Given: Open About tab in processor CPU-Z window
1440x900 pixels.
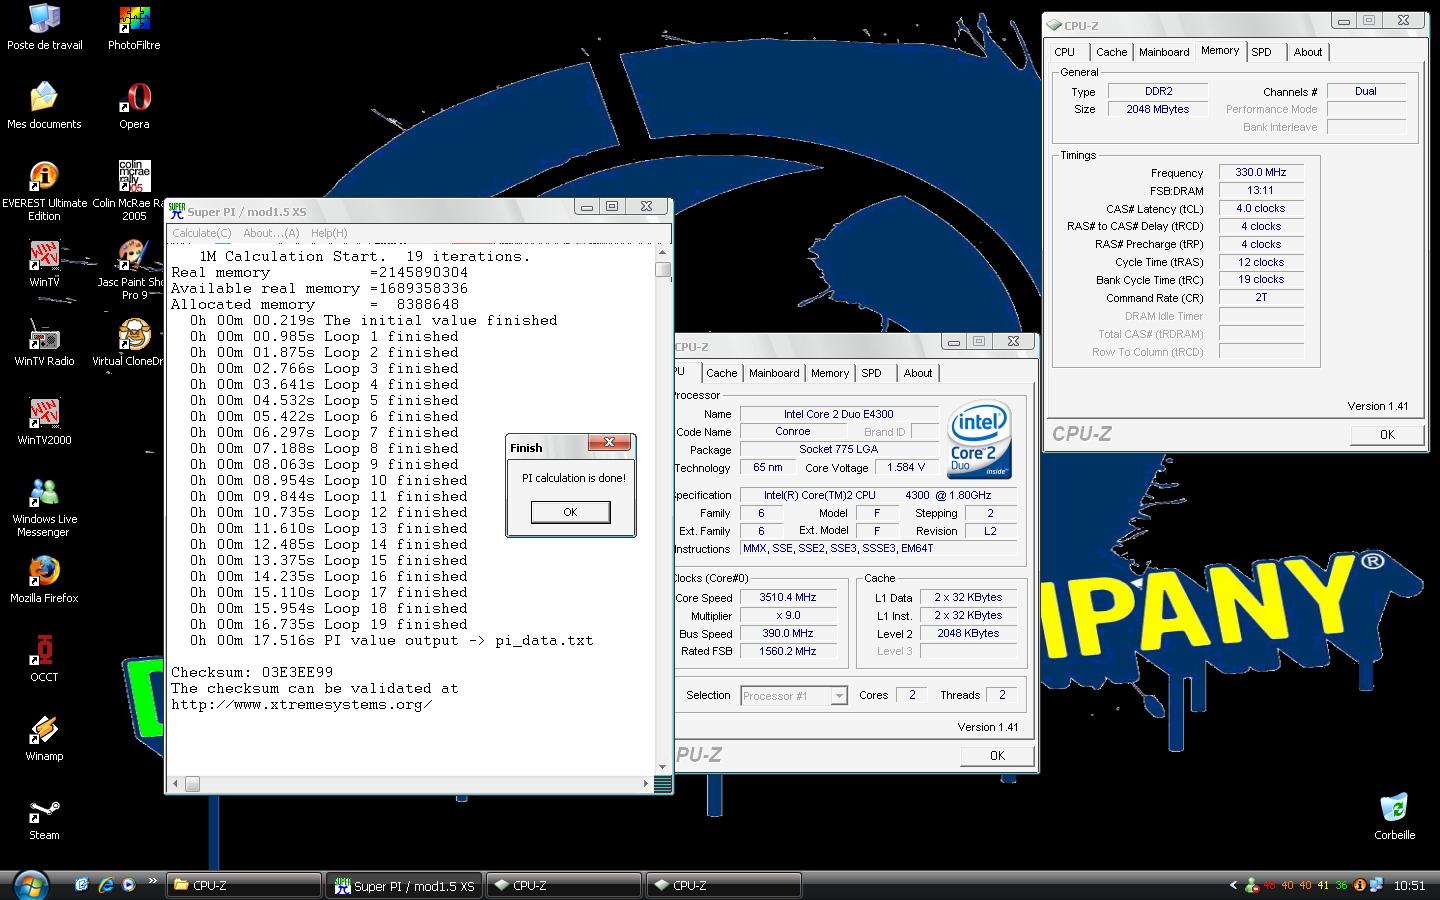Looking at the screenshot, I should coord(918,373).
